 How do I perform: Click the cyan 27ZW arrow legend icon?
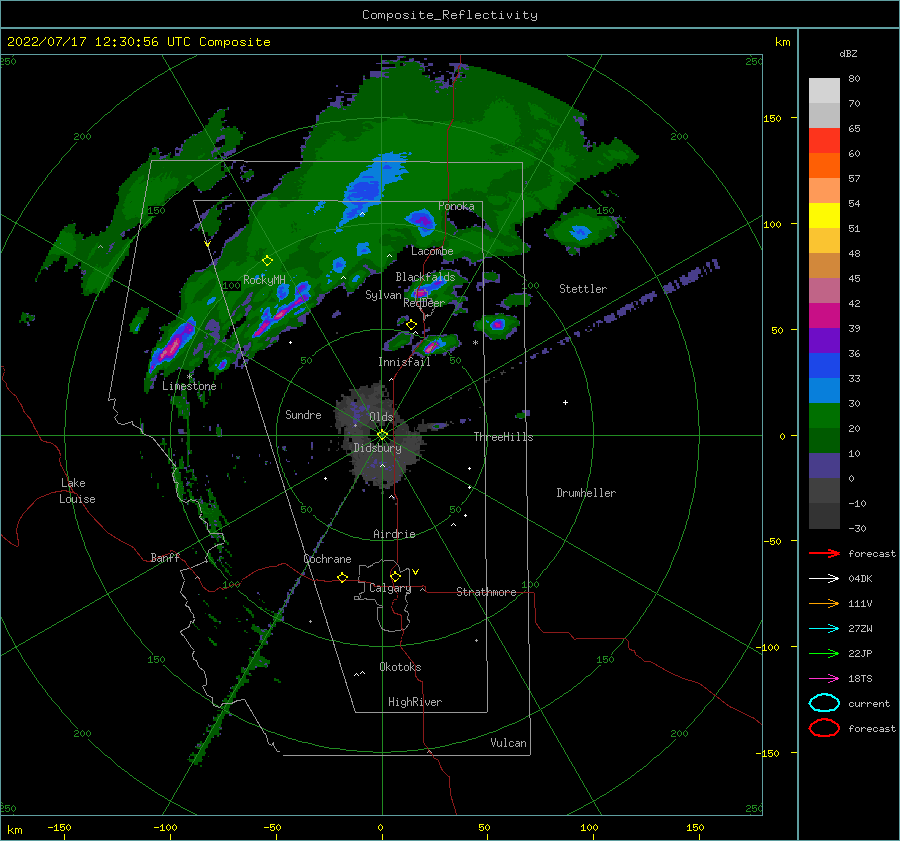[x=824, y=629]
